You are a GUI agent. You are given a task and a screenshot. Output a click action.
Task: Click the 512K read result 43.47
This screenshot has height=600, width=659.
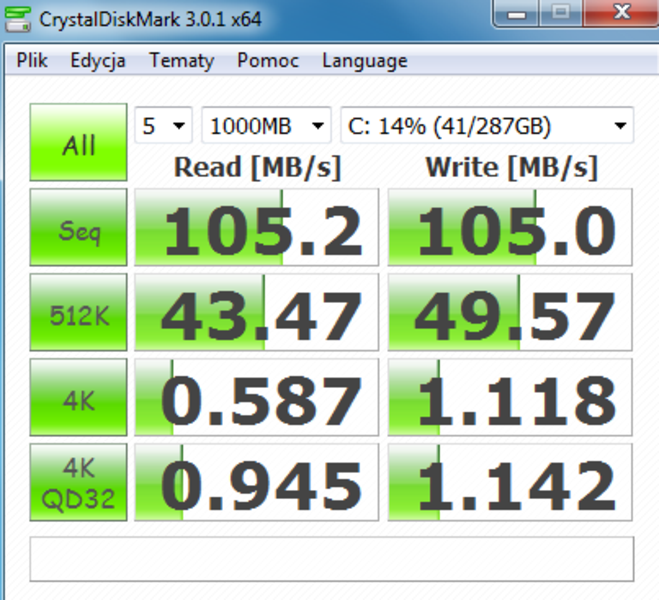256,312
